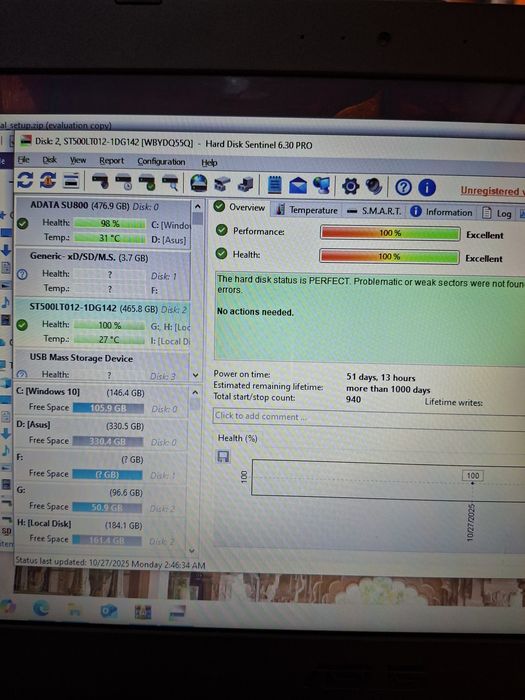This screenshot has height=700, width=525.
Task: Open Outlook from the taskbar
Action: tap(109, 611)
